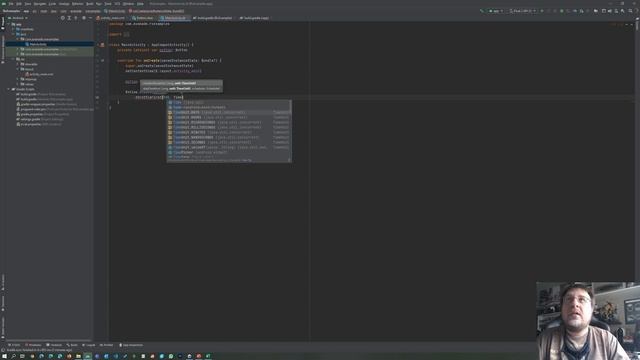
Task: Toggle the Project side tool window tab
Action: point(2,23)
